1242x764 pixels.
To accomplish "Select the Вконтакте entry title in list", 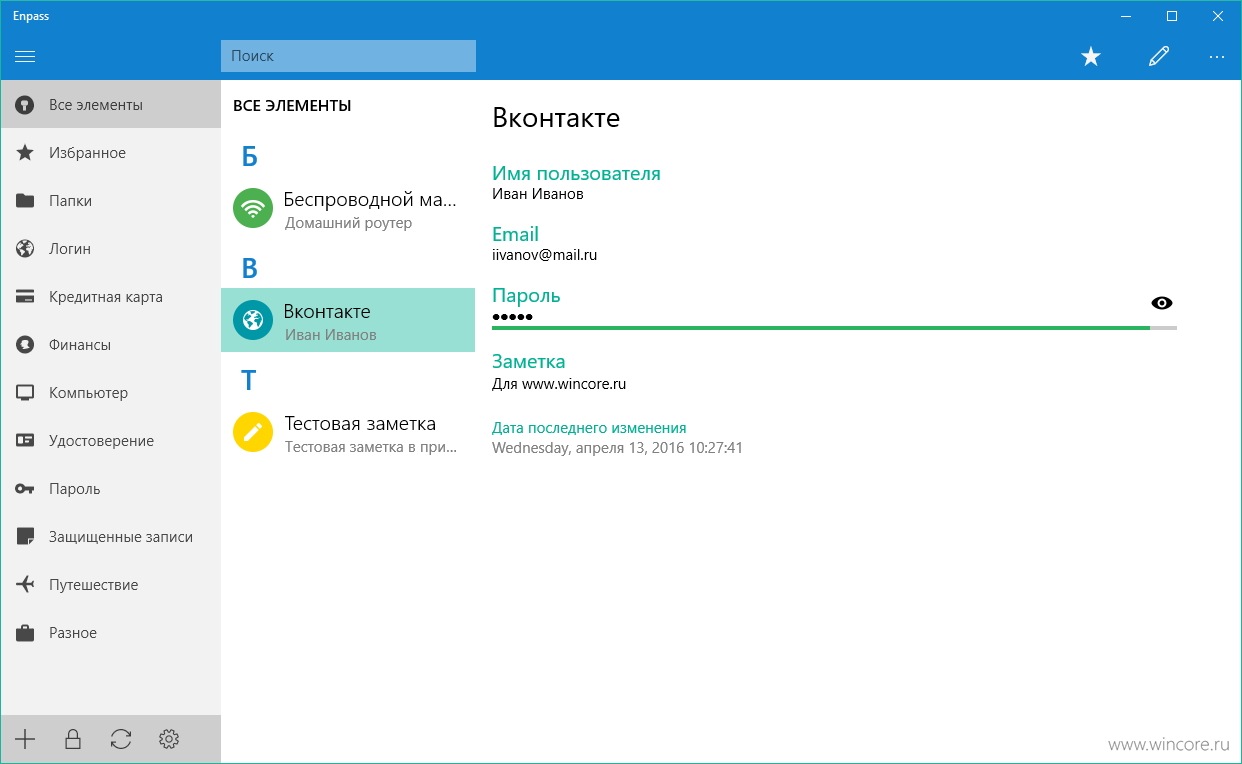I will click(x=327, y=311).
